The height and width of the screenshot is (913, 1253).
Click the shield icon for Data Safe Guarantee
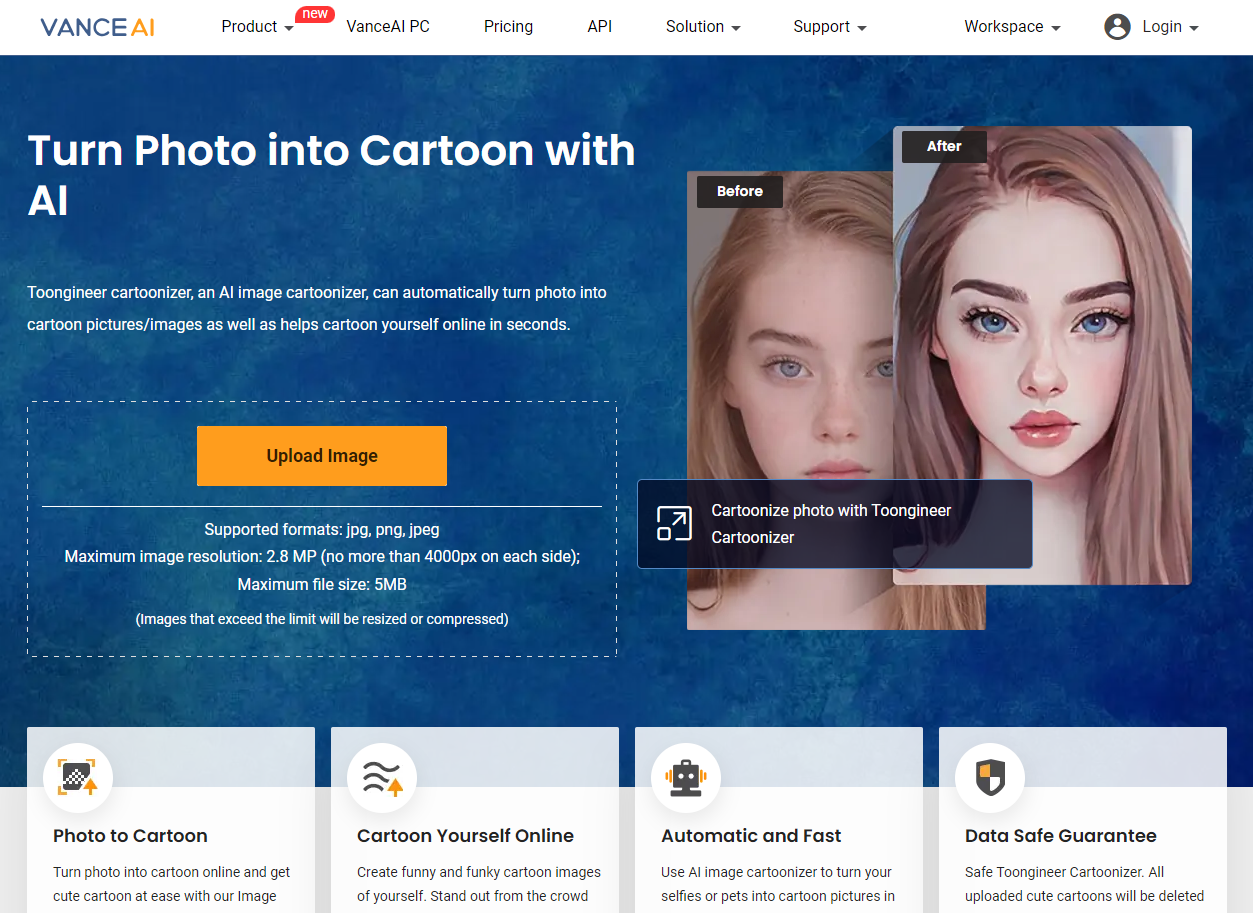point(990,777)
